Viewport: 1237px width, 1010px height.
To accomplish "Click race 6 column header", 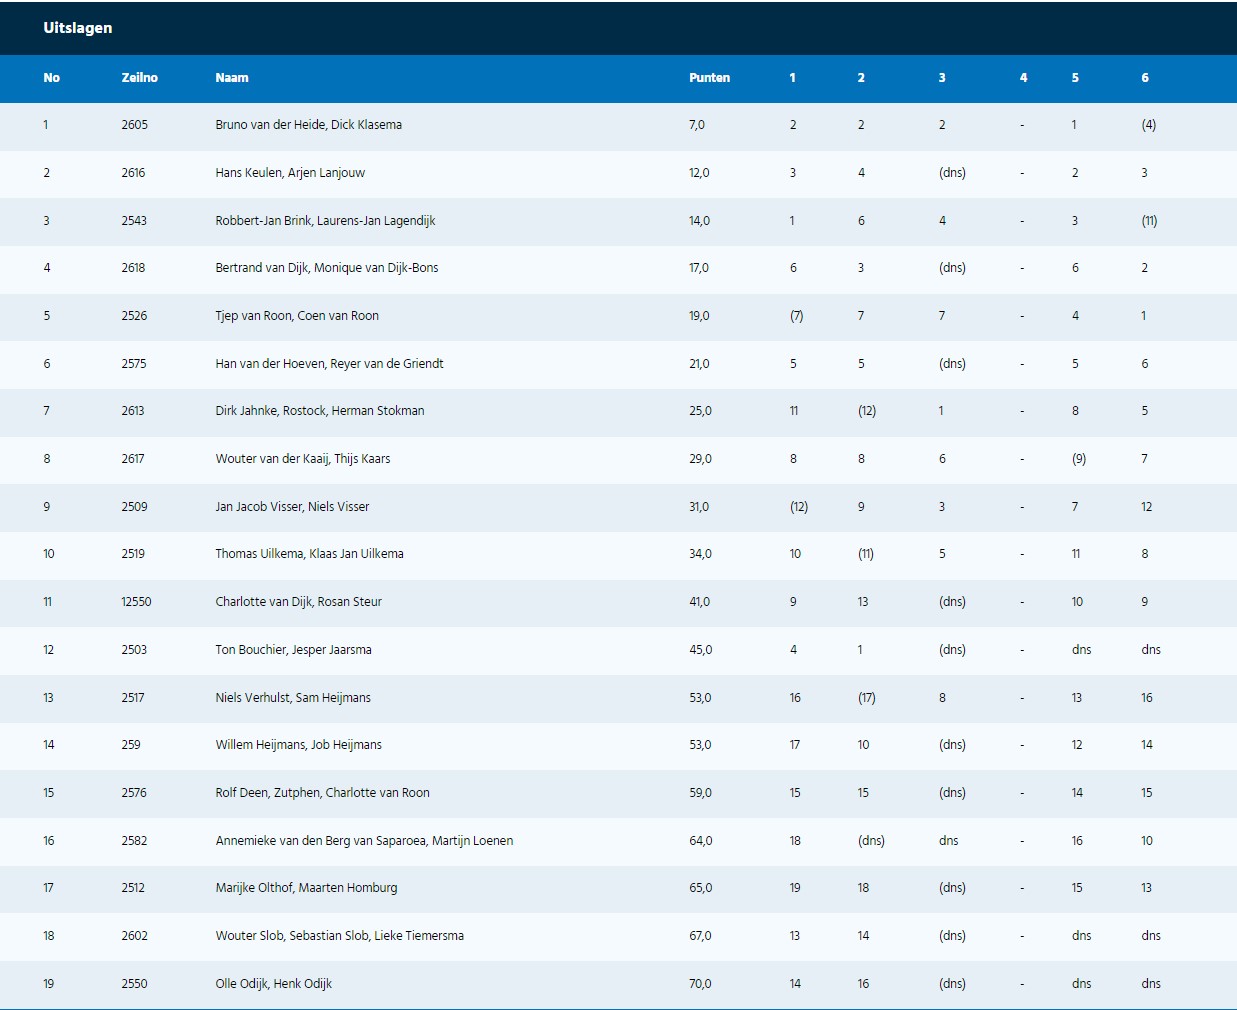I will [1145, 78].
